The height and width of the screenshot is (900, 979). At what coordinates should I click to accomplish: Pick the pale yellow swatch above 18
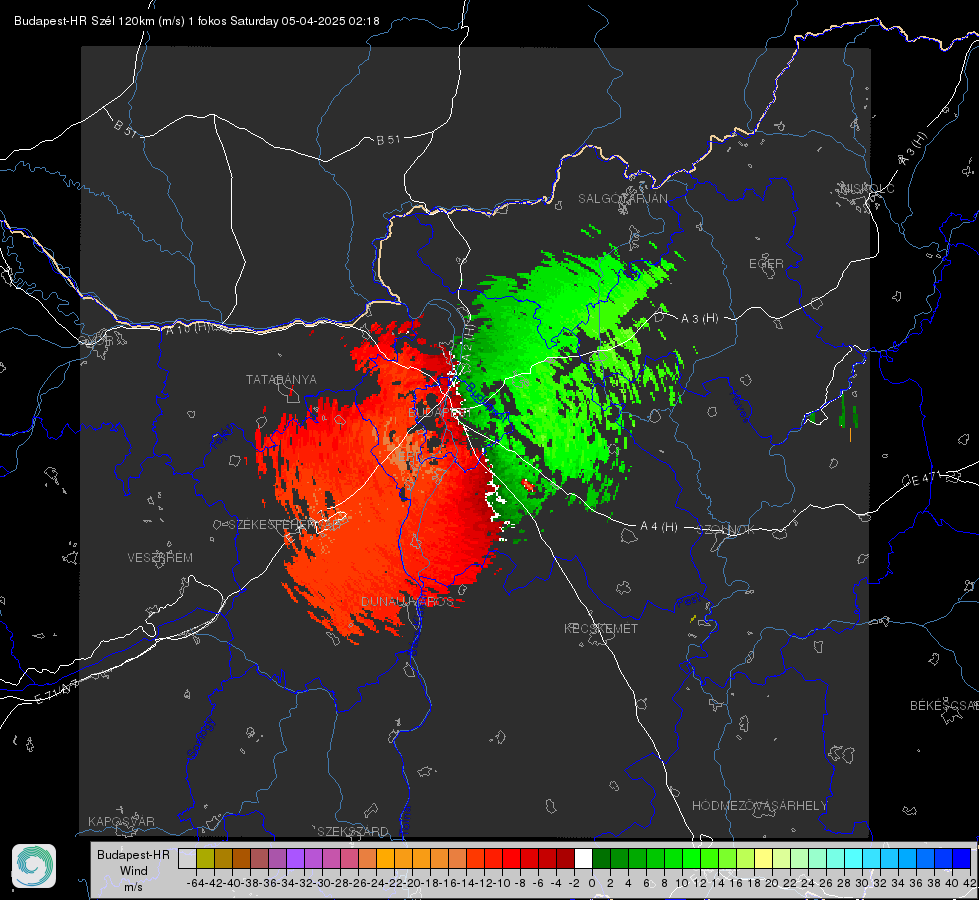click(764, 858)
